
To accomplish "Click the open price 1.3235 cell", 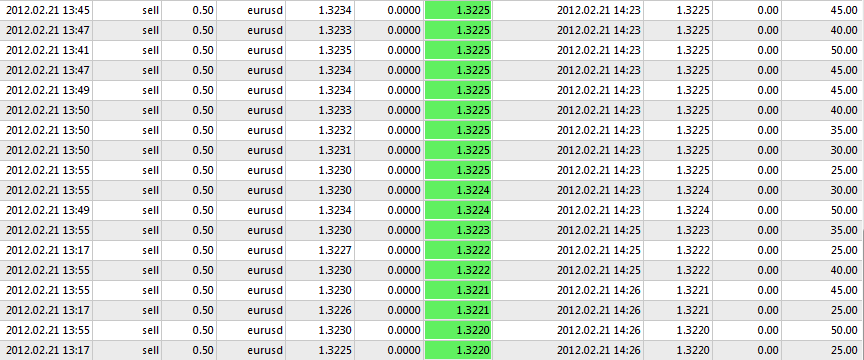I will [x=335, y=51].
